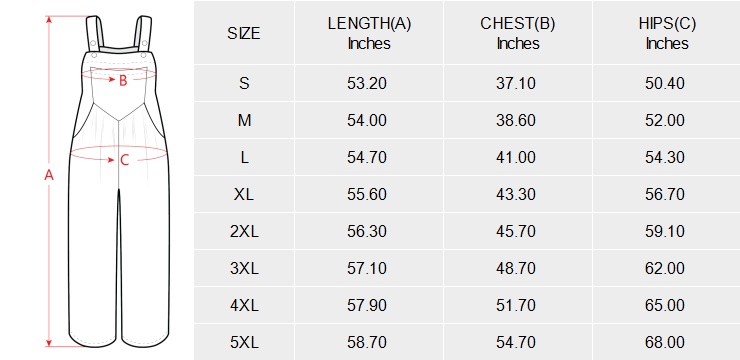Select the LENGTH(A) Inches header

pyautogui.click(x=369, y=33)
